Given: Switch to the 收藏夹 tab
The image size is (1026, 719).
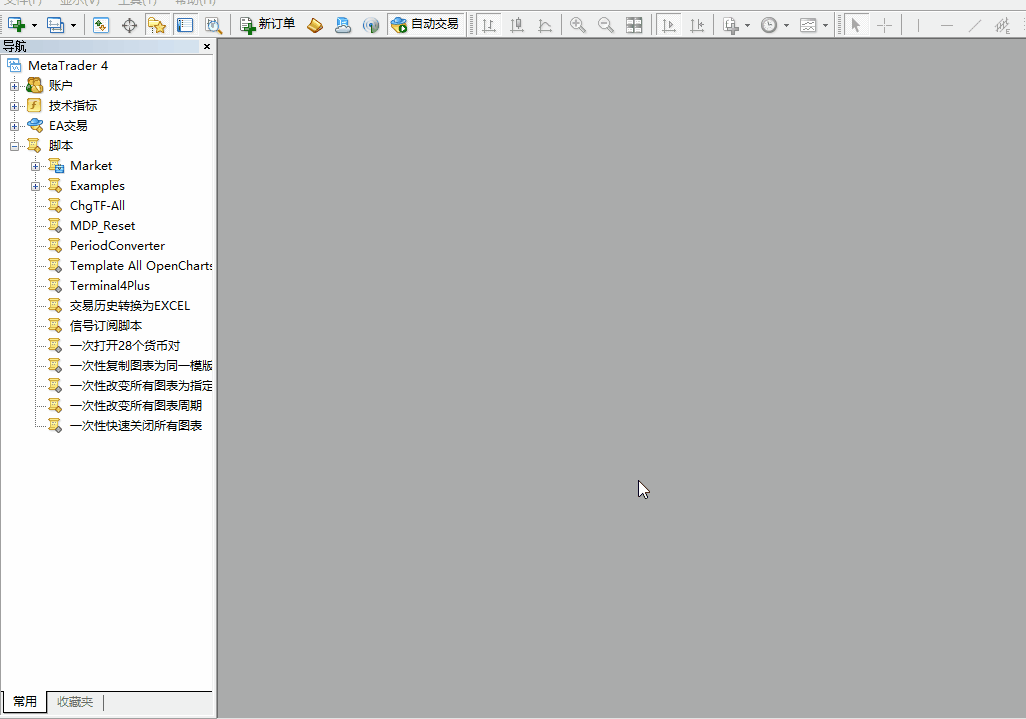Looking at the screenshot, I should click(x=75, y=702).
